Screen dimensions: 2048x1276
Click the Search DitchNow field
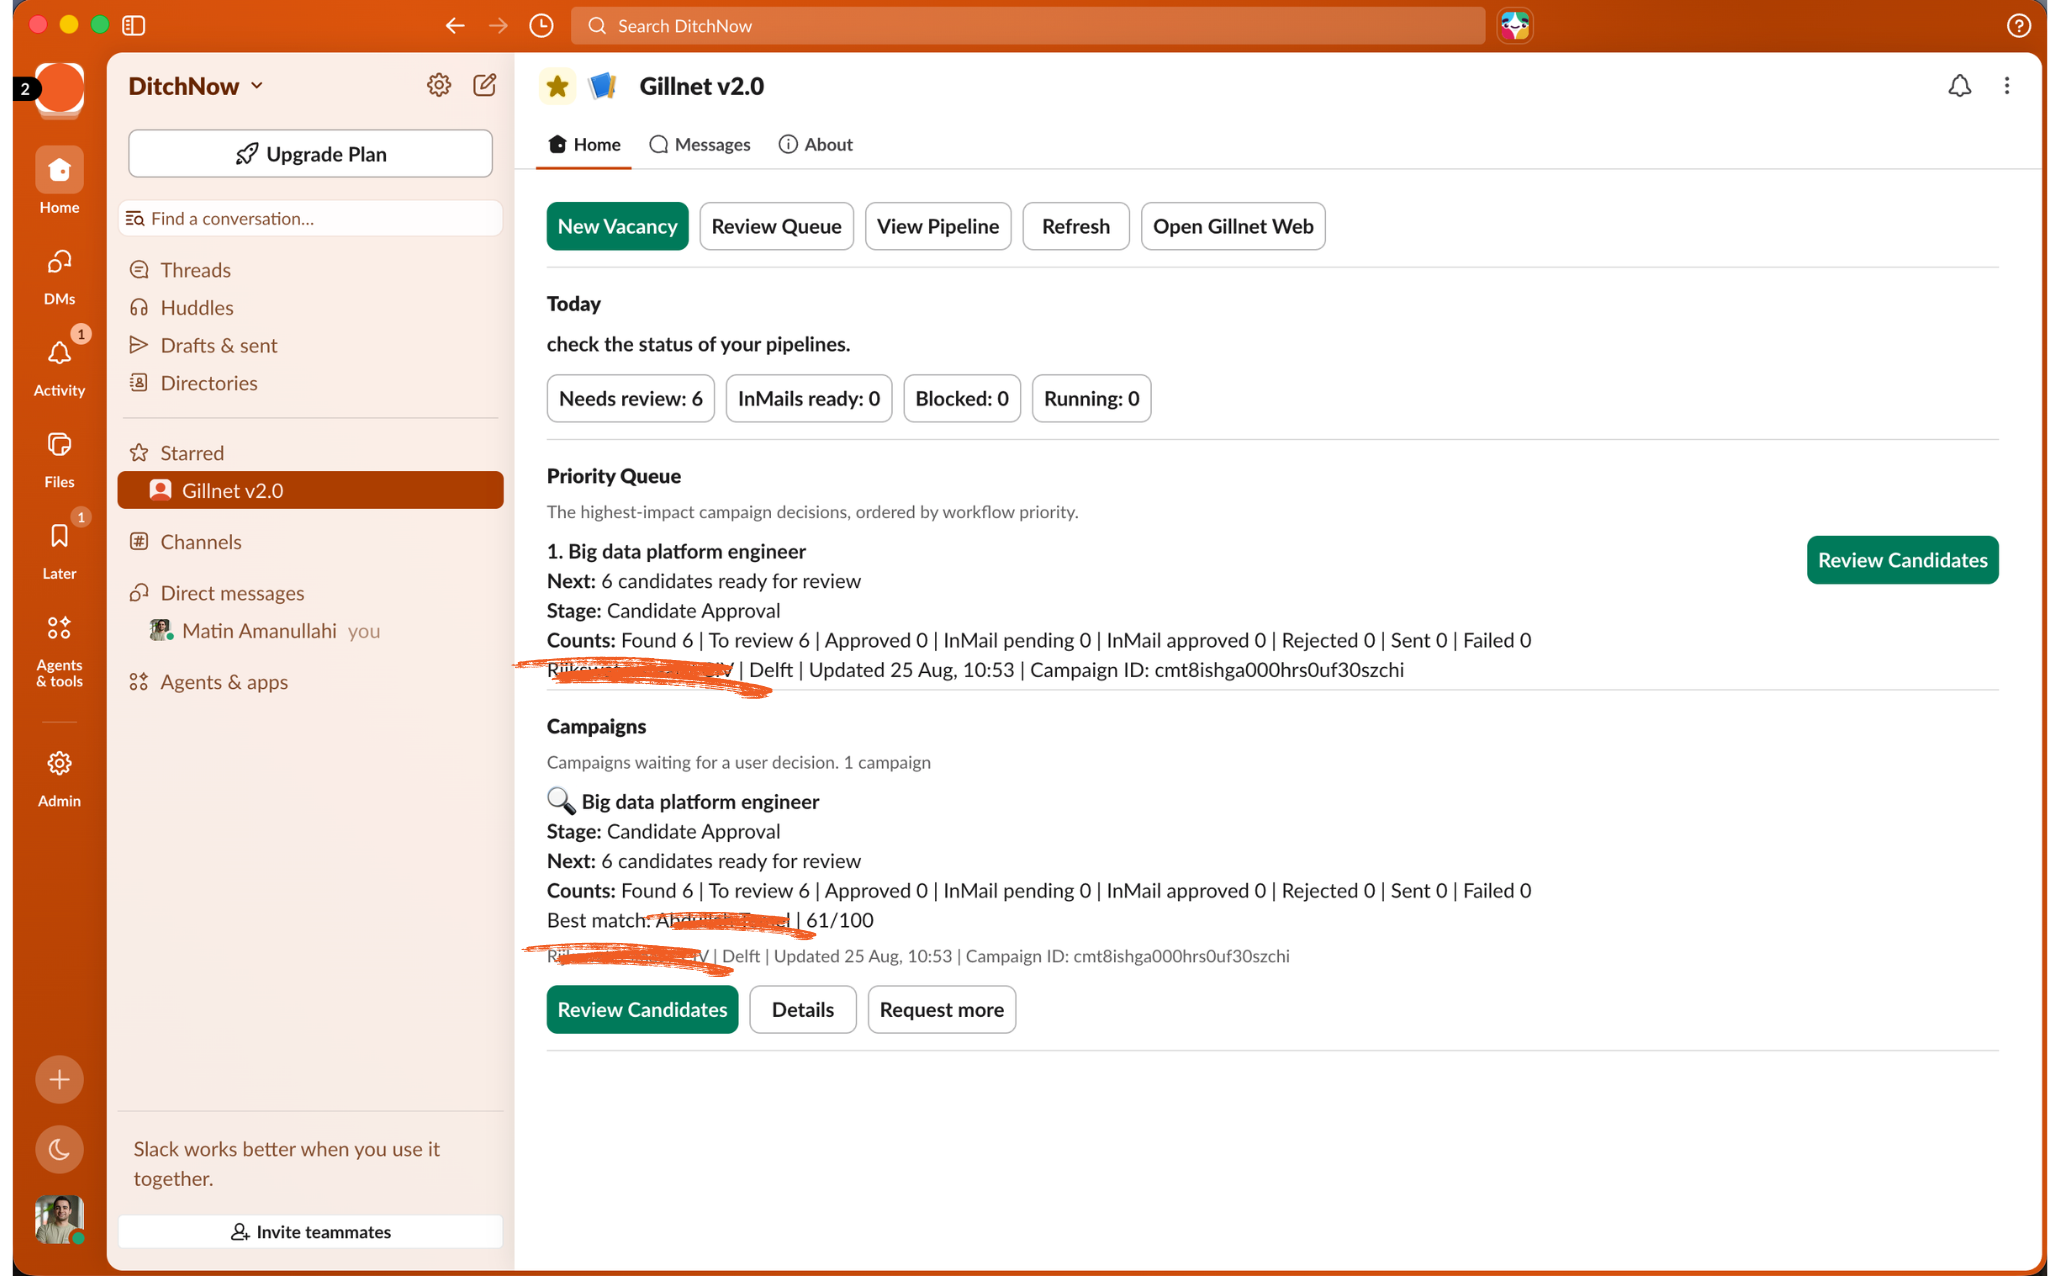coord(1028,25)
